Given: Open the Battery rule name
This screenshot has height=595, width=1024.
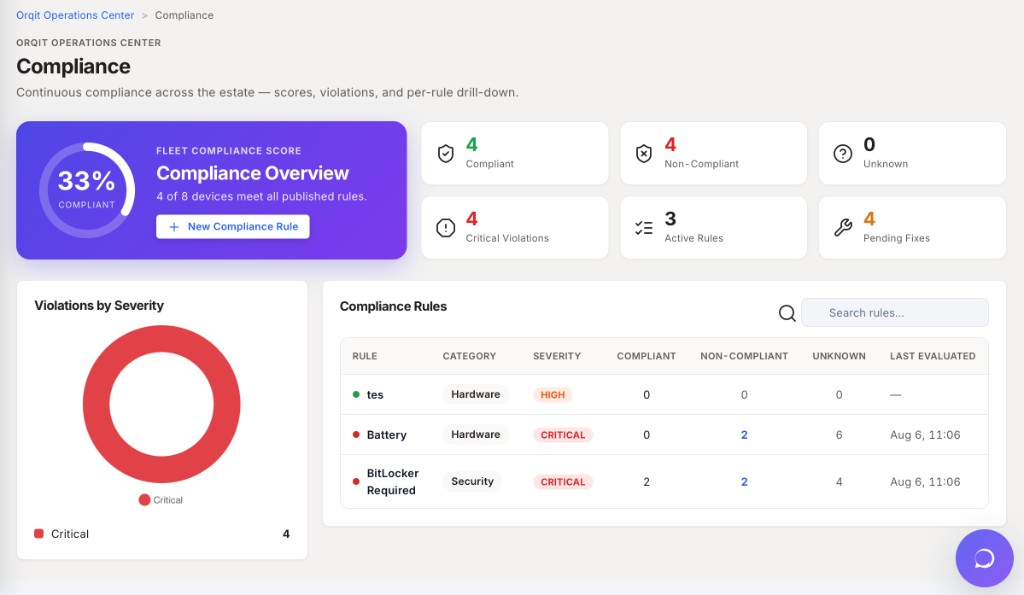Looking at the screenshot, I should (387, 435).
